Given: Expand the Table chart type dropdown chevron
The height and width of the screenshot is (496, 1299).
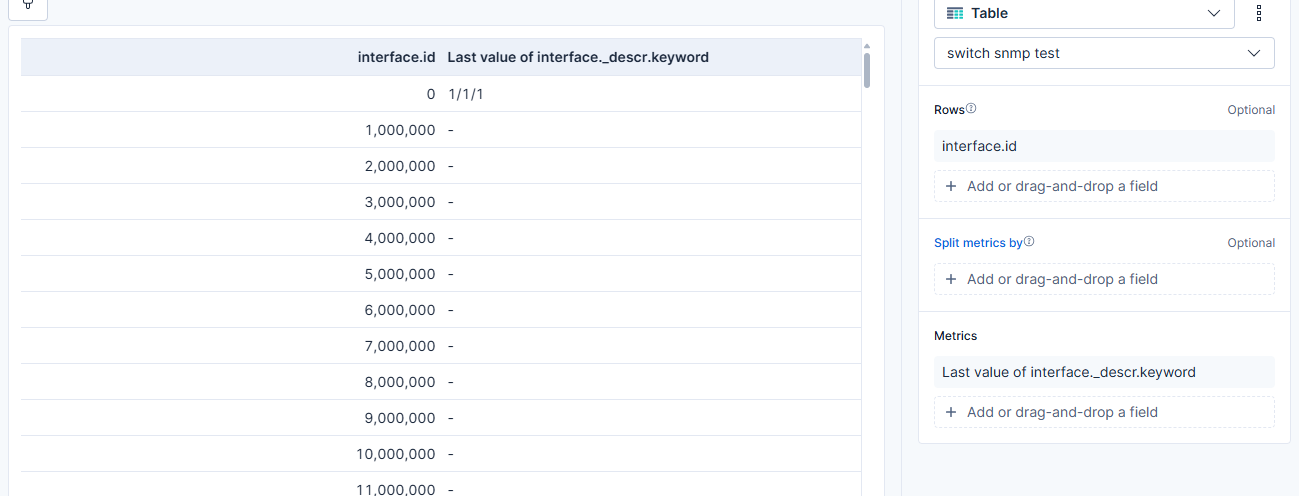Looking at the screenshot, I should pyautogui.click(x=1214, y=13).
